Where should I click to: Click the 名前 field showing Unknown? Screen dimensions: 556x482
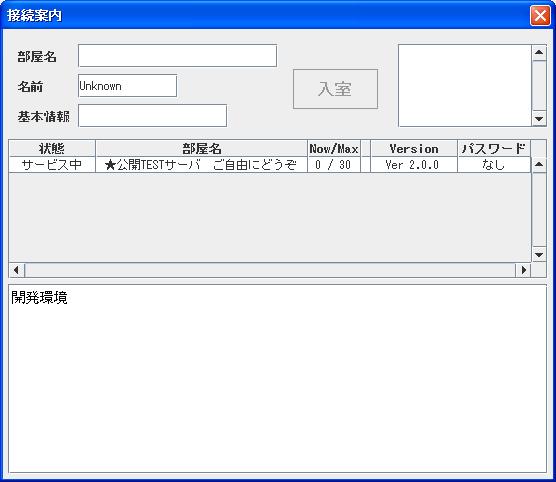coord(127,85)
